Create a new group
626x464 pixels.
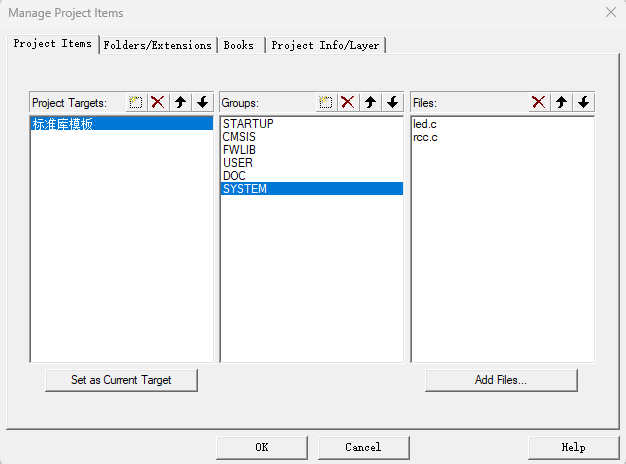click(326, 103)
